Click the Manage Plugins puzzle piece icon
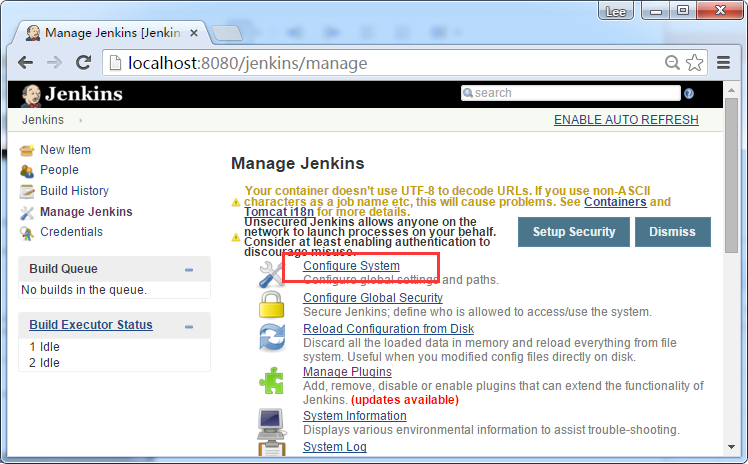The image size is (748, 464). click(x=272, y=381)
